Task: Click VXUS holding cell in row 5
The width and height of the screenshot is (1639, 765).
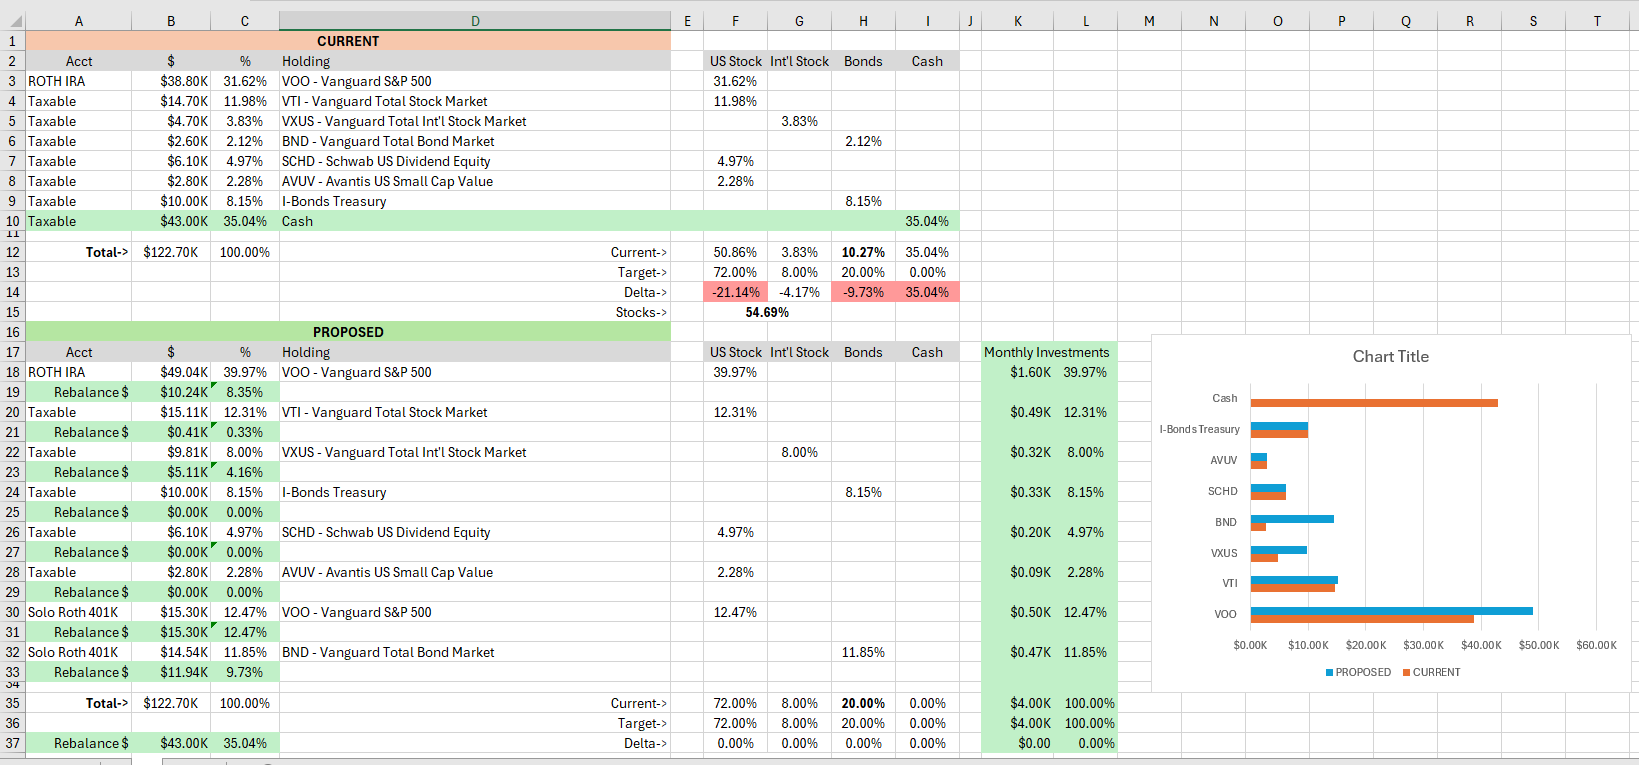Action: tap(475, 121)
